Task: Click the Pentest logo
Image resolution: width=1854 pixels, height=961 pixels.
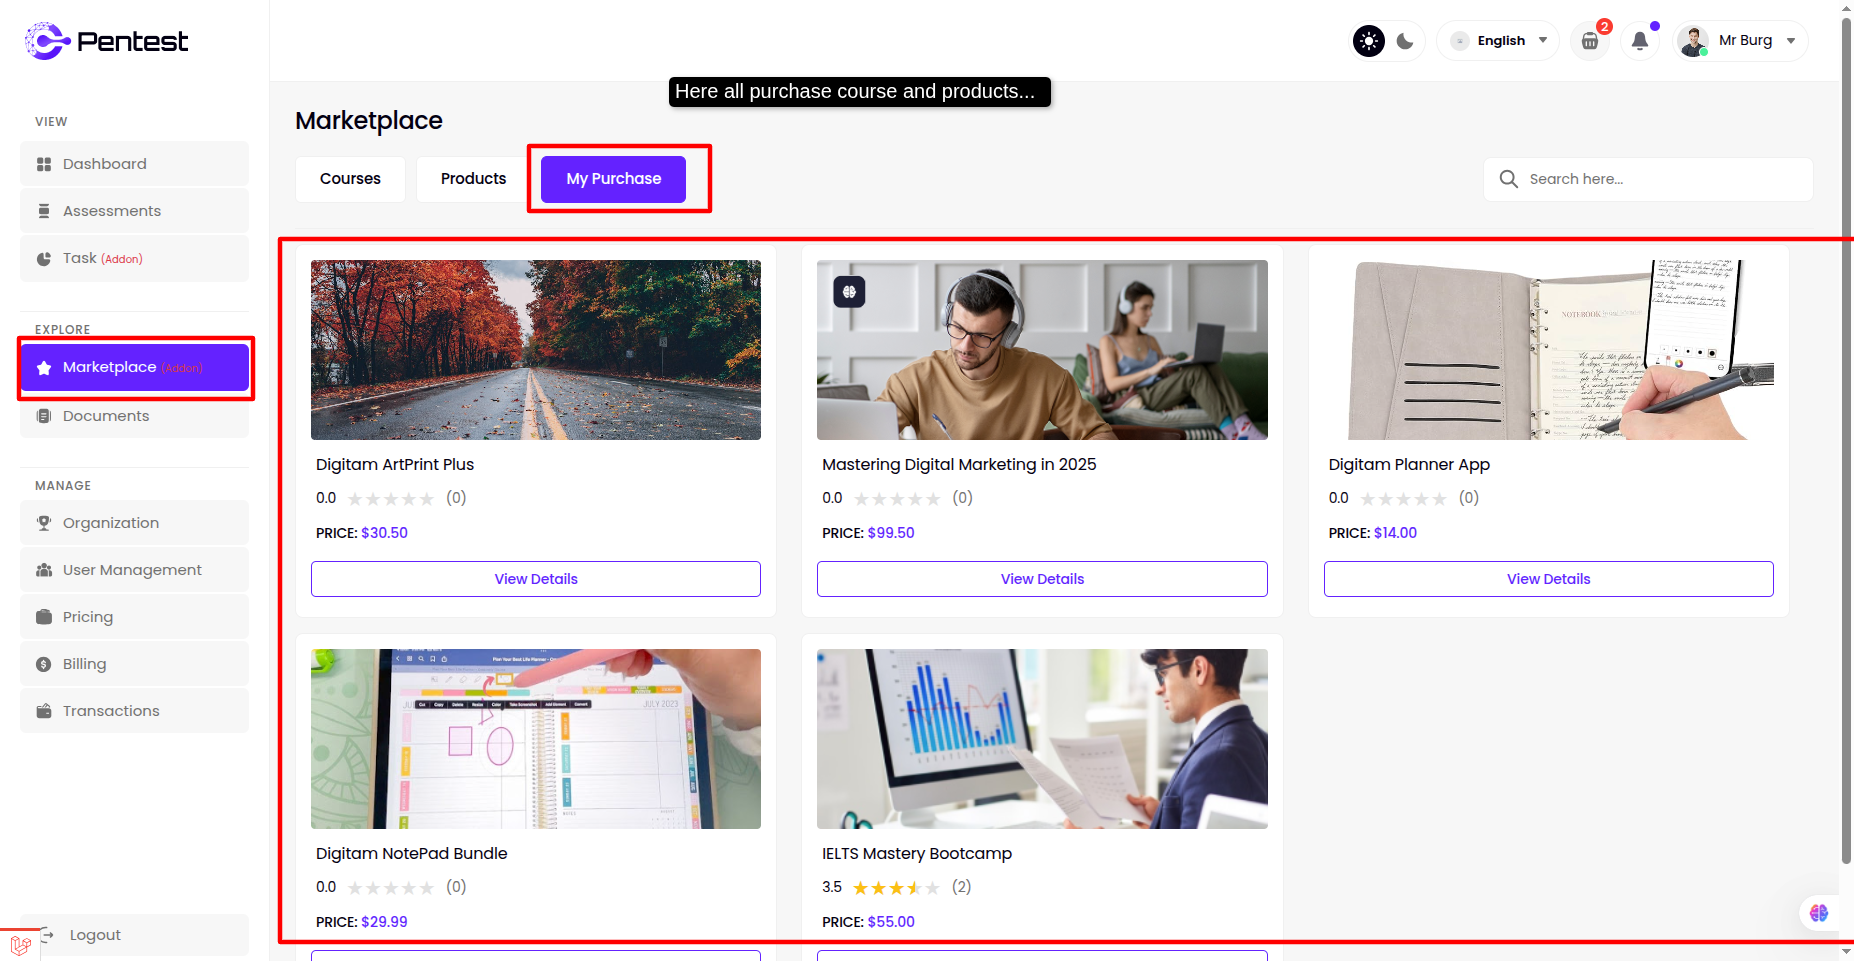Action: tap(106, 41)
